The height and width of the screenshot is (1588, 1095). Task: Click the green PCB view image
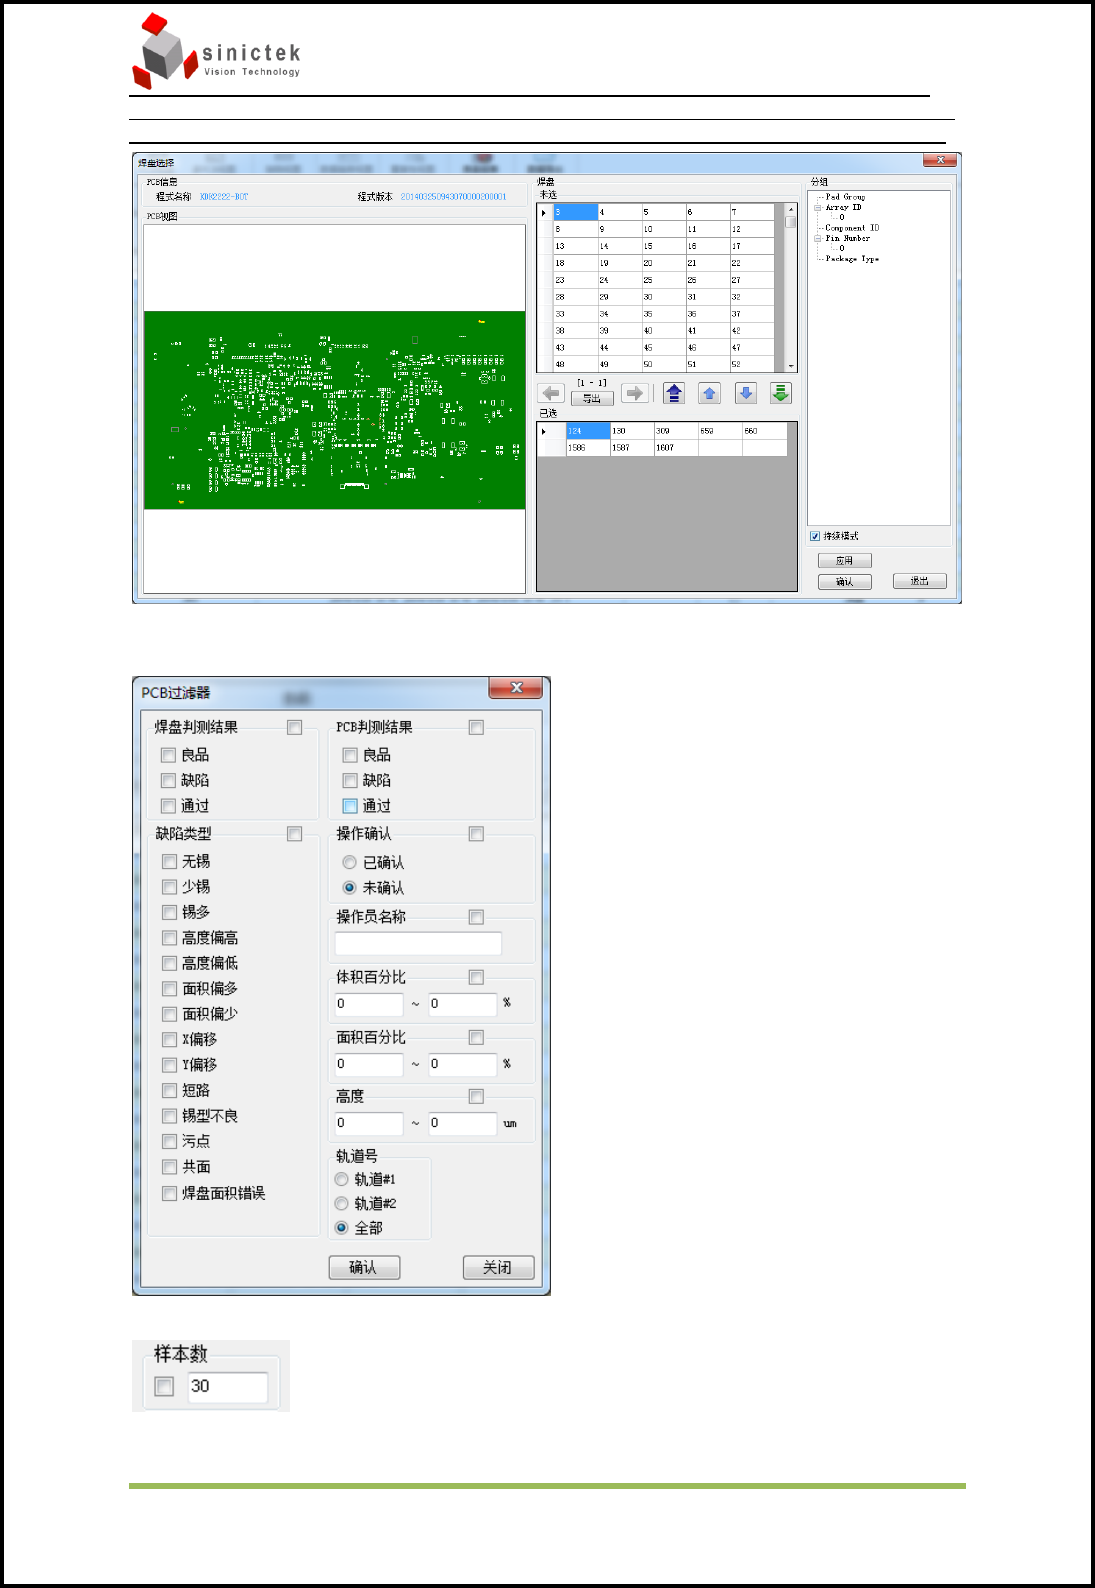335,410
